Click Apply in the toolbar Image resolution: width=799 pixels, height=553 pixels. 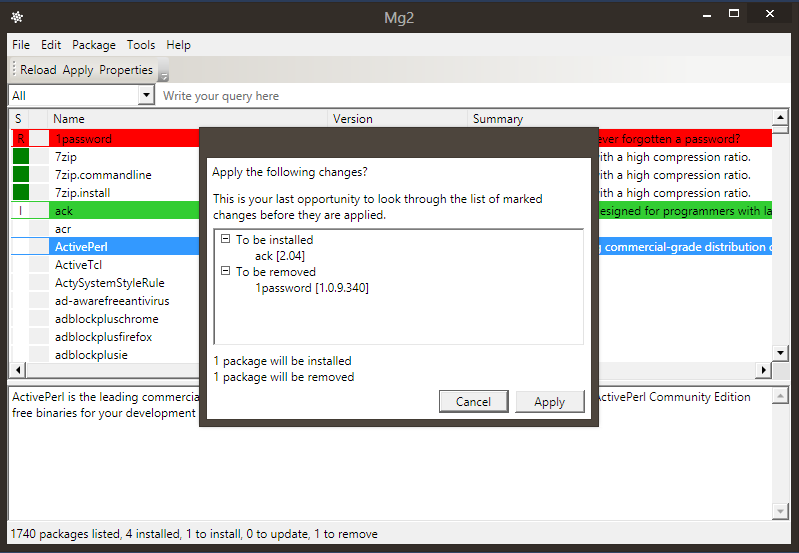[x=78, y=70]
